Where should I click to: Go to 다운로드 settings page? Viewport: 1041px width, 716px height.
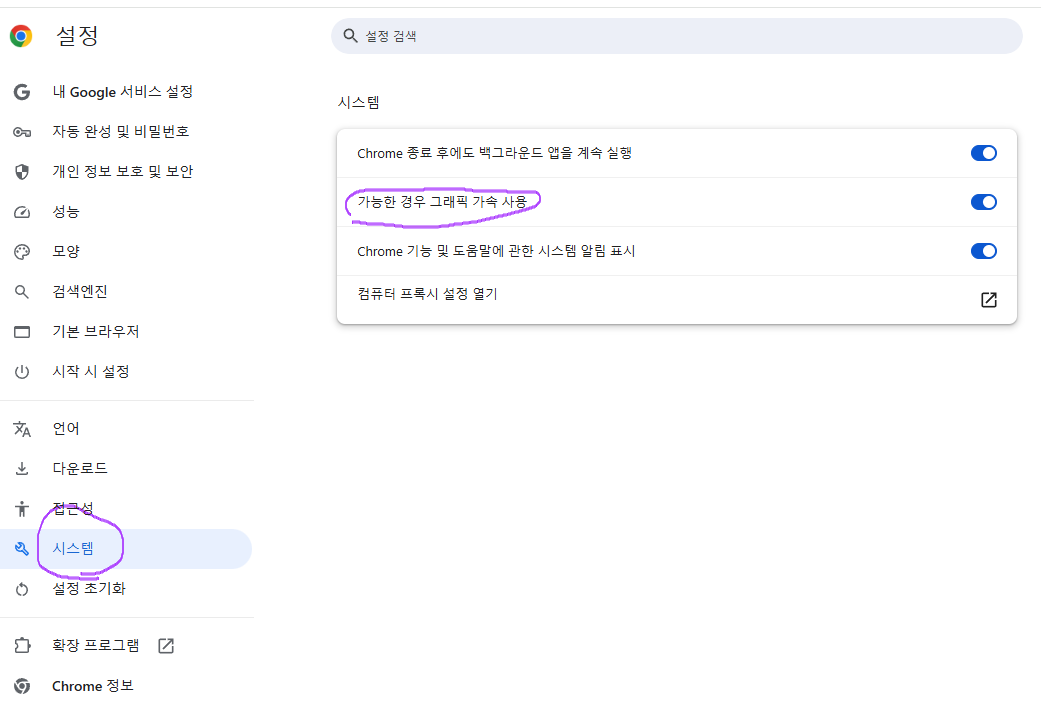tap(80, 469)
